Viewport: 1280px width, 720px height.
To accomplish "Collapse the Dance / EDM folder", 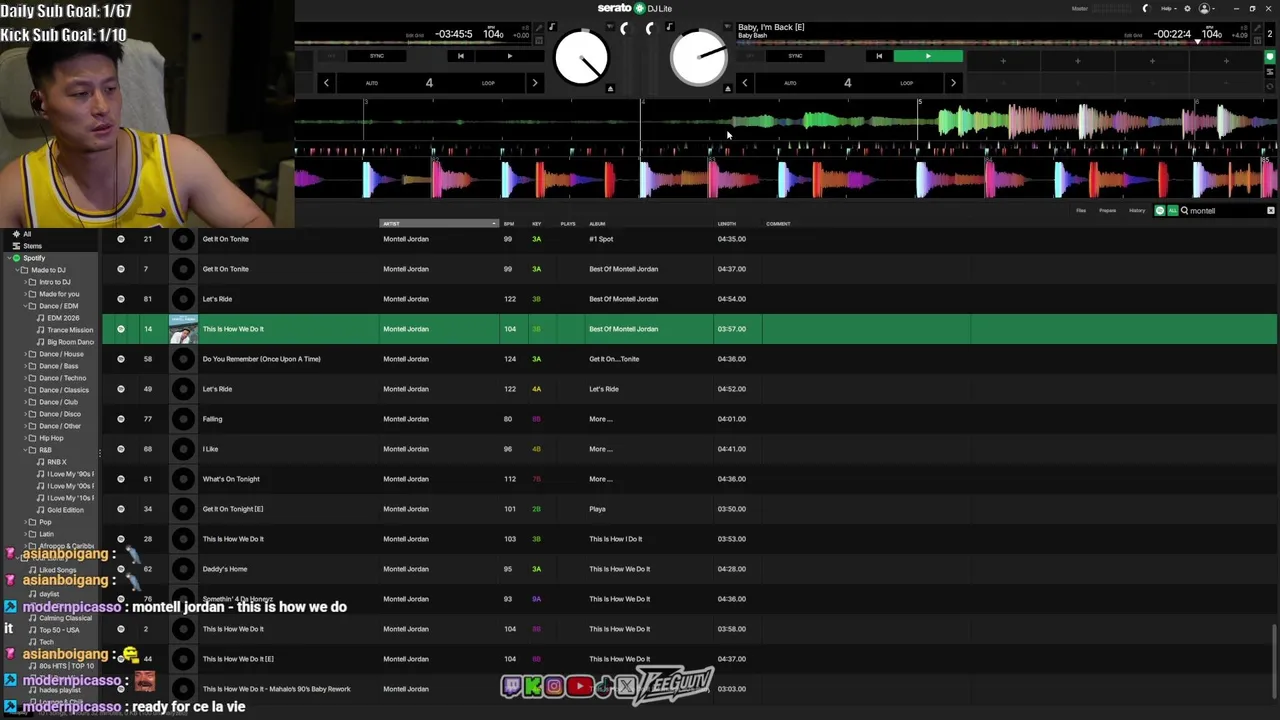I will [24, 306].
